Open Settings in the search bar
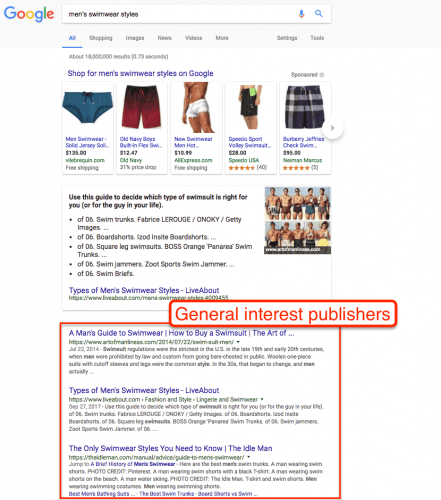This screenshot has width=441, height=500. pos(287,38)
